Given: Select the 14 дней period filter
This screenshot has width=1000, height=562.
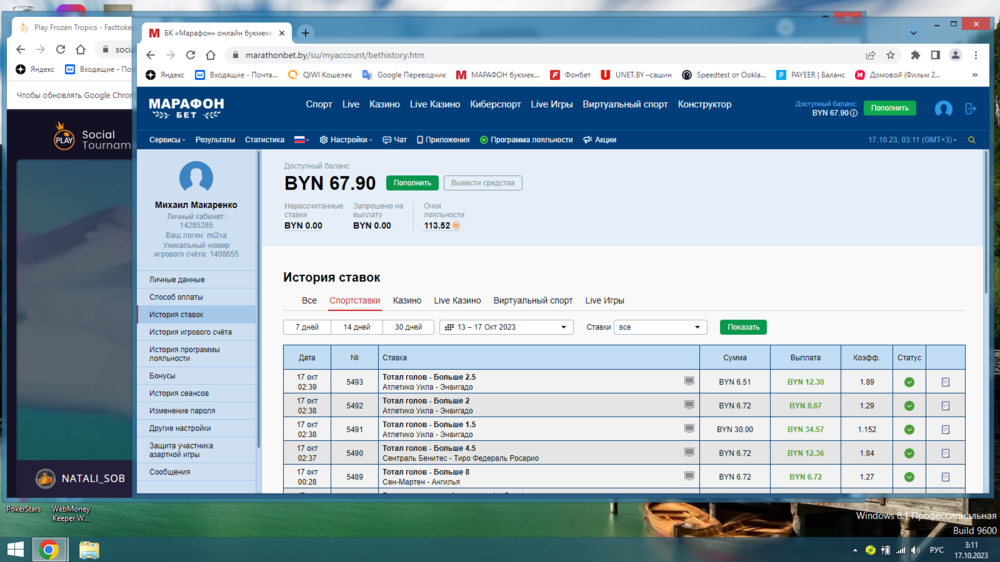Looking at the screenshot, I should point(356,327).
